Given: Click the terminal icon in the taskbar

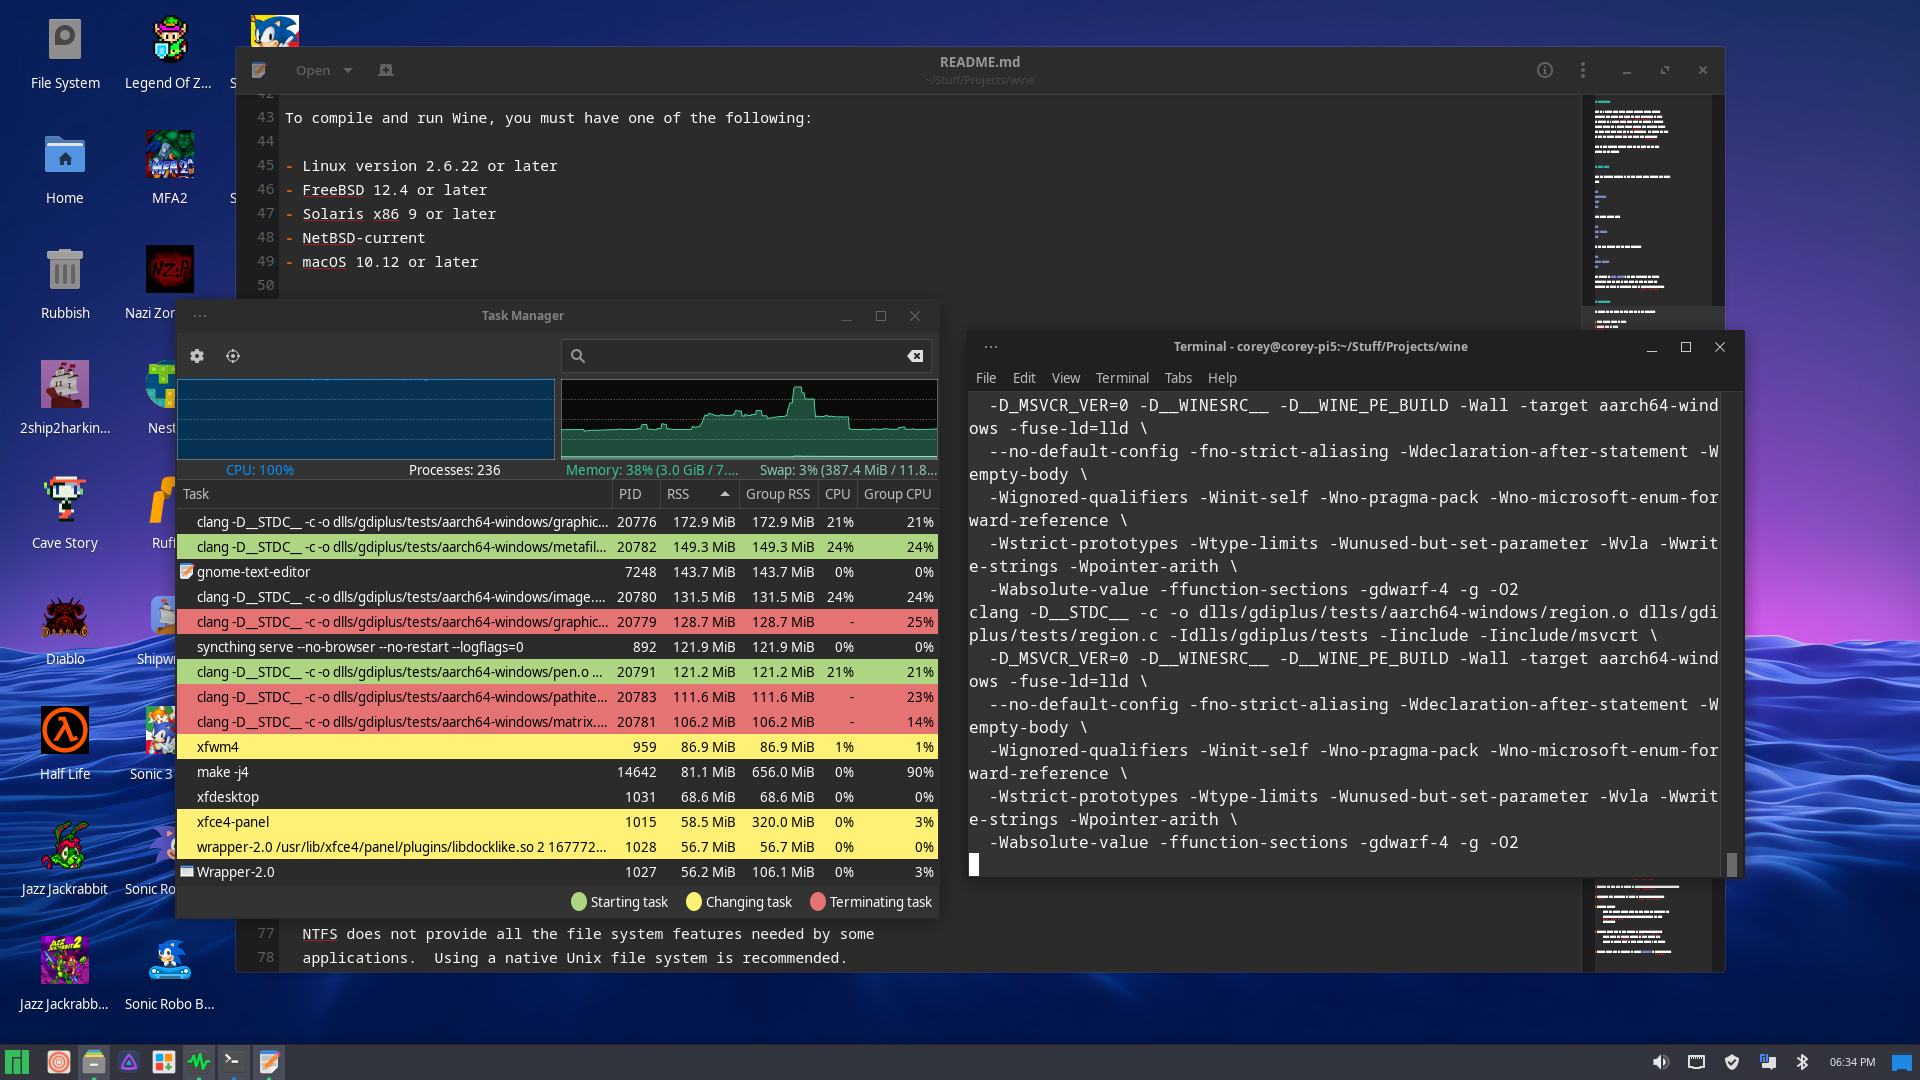Looking at the screenshot, I should pos(233,1062).
